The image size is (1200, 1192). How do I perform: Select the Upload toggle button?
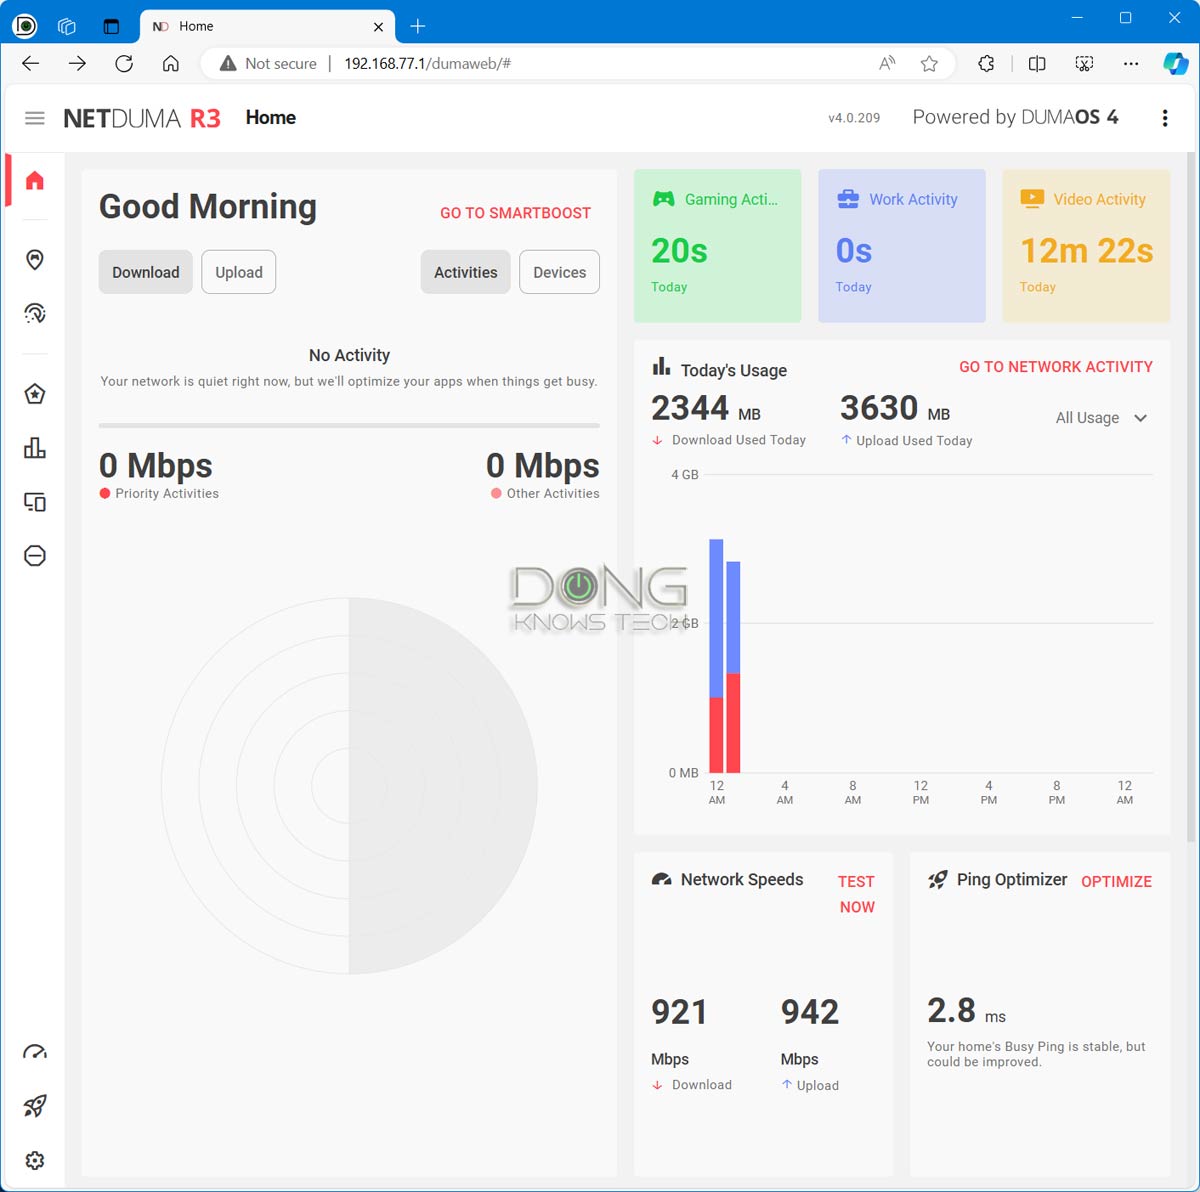(x=239, y=272)
